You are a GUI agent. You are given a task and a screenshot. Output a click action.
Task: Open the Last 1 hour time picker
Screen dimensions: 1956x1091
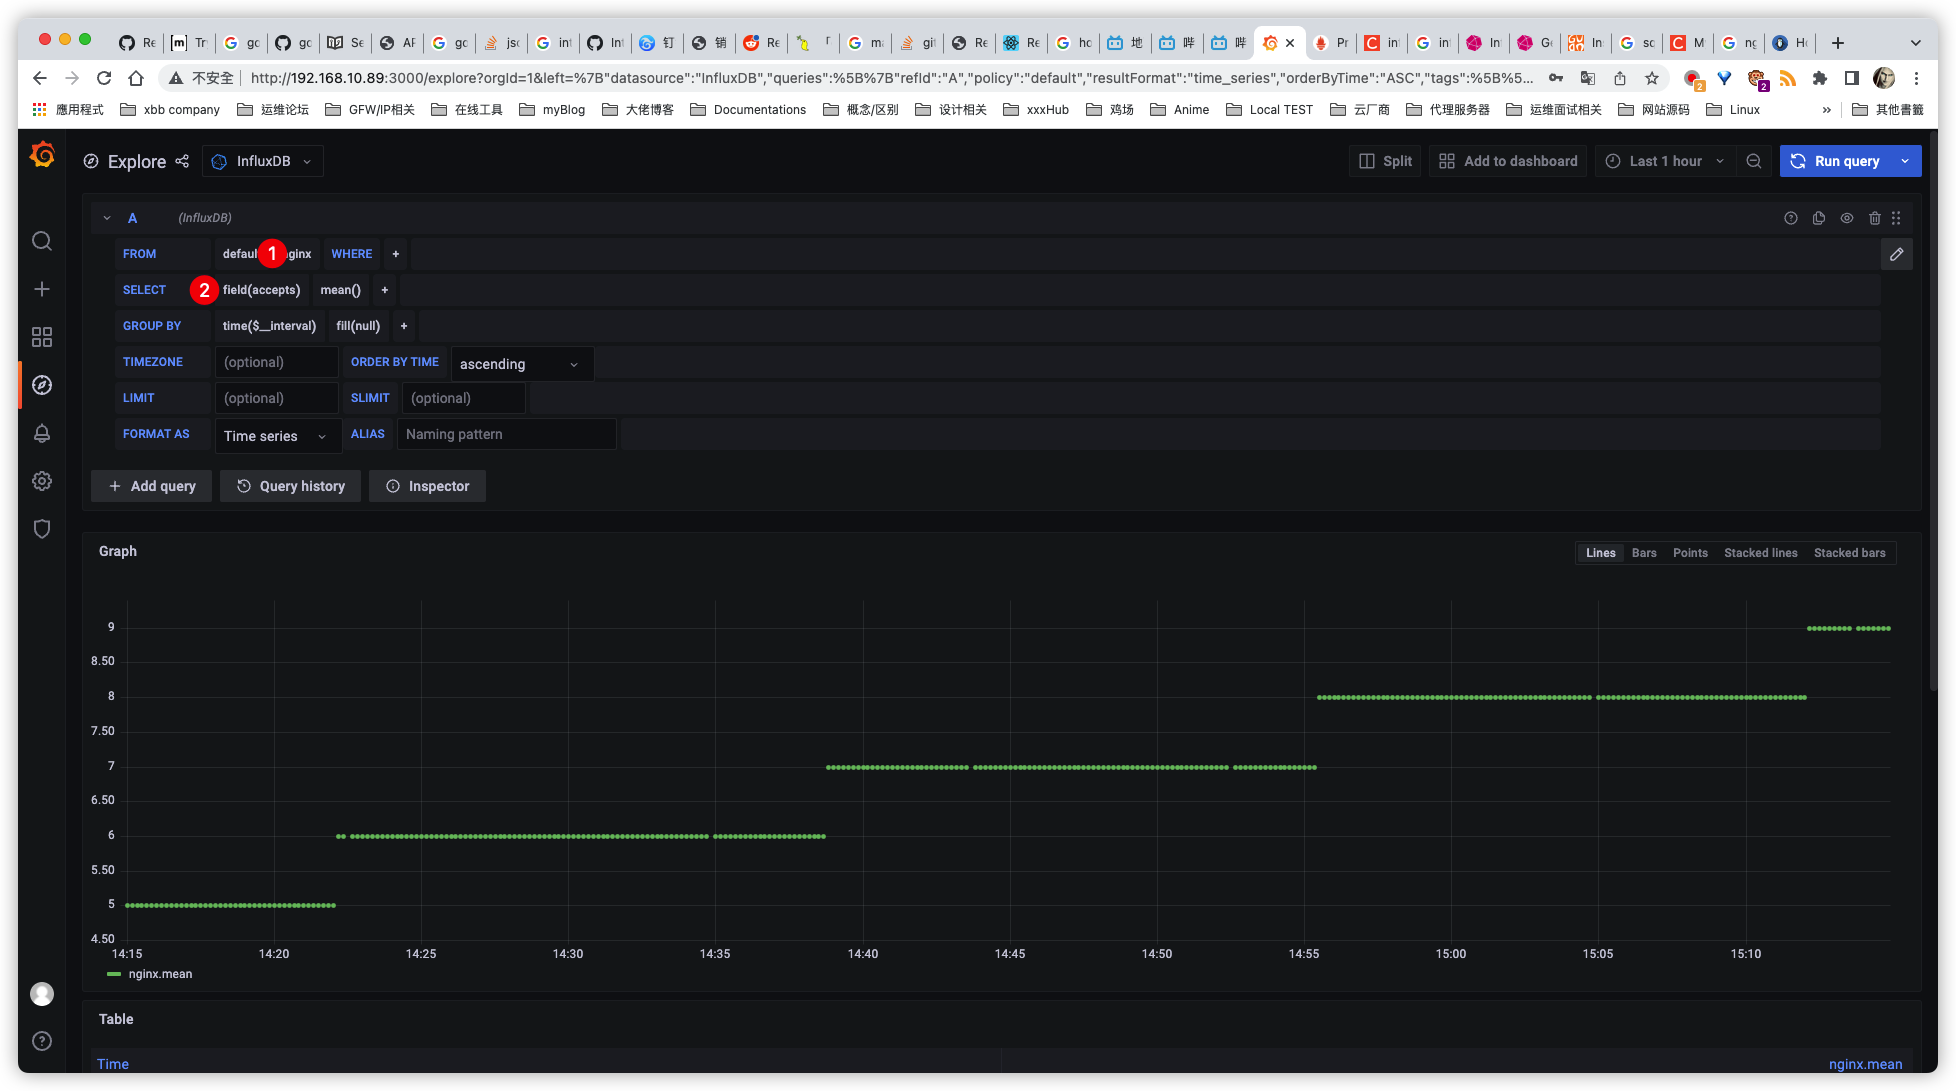[1664, 161]
